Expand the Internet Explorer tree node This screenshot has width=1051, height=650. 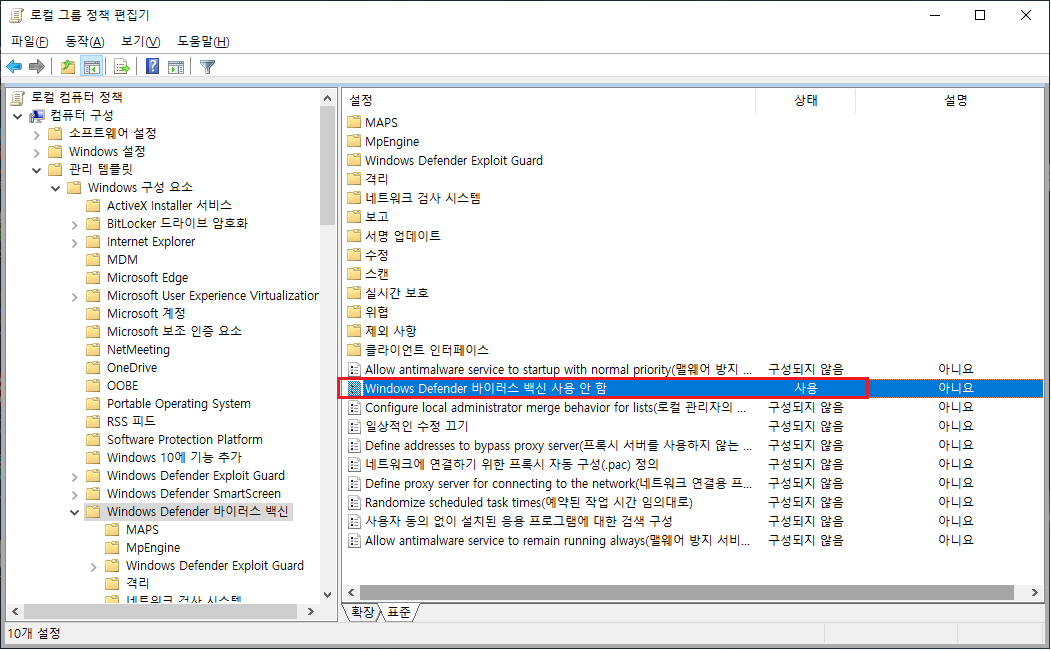(x=74, y=243)
